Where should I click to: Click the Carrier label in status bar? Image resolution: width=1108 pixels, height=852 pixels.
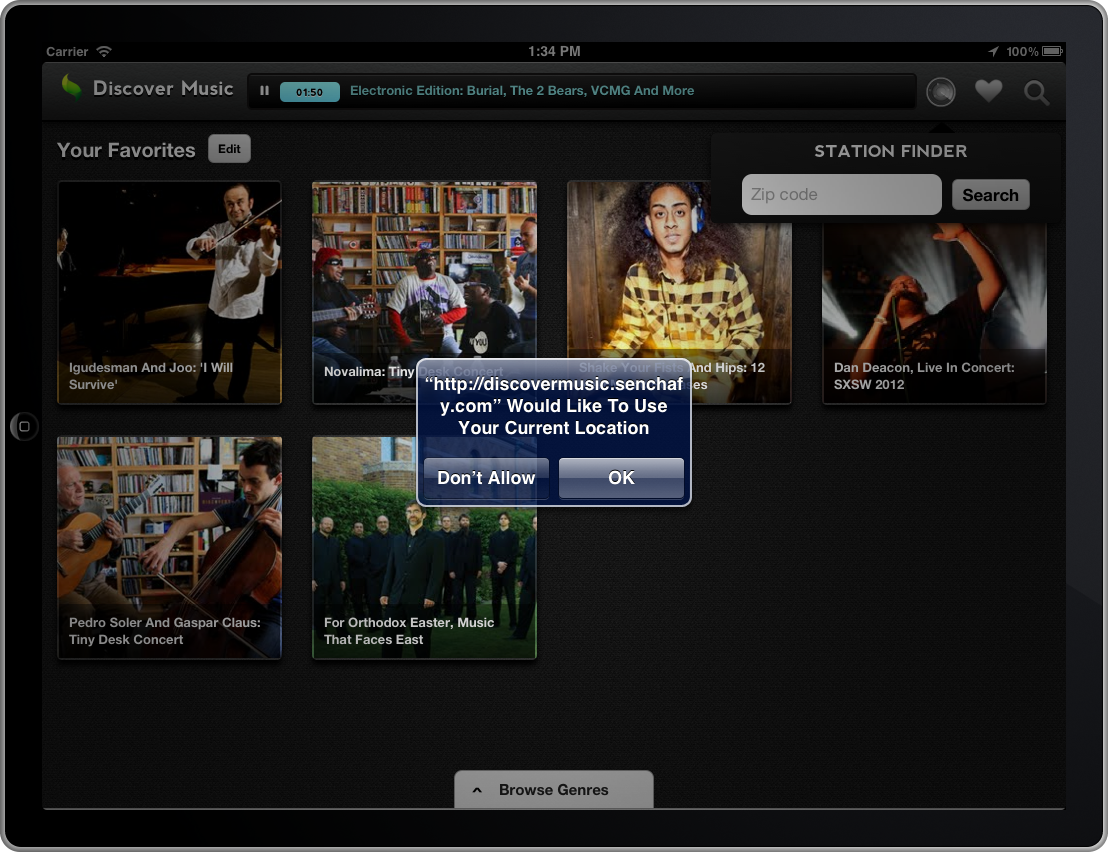tap(67, 52)
